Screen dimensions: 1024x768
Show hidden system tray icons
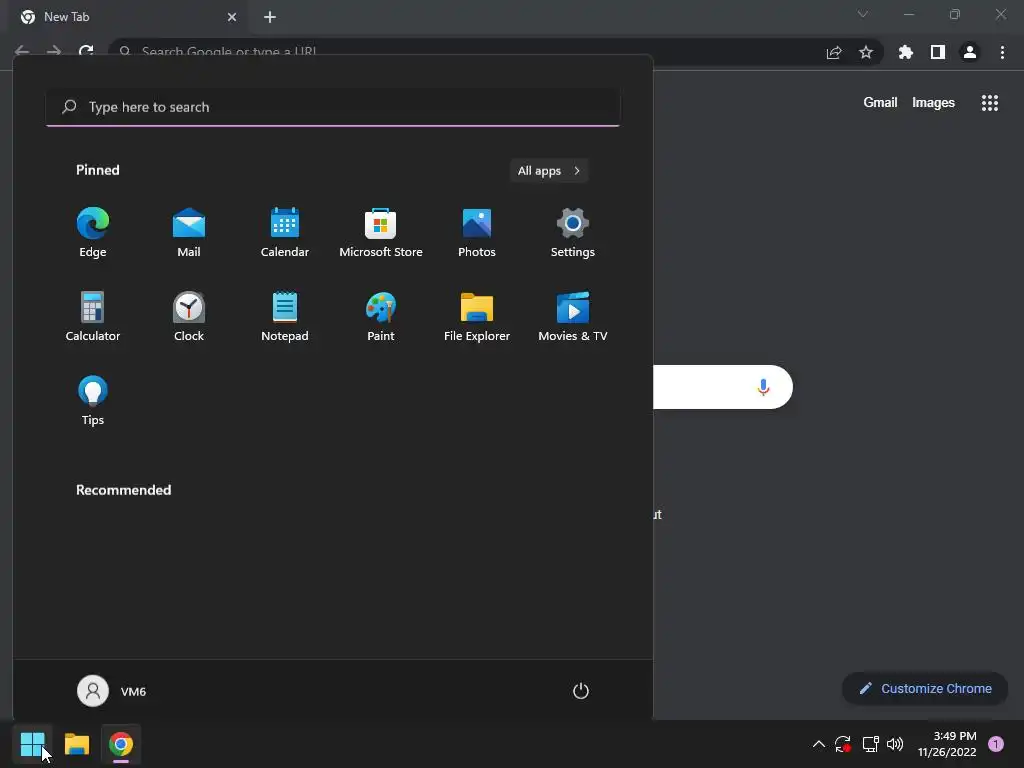tap(818, 744)
